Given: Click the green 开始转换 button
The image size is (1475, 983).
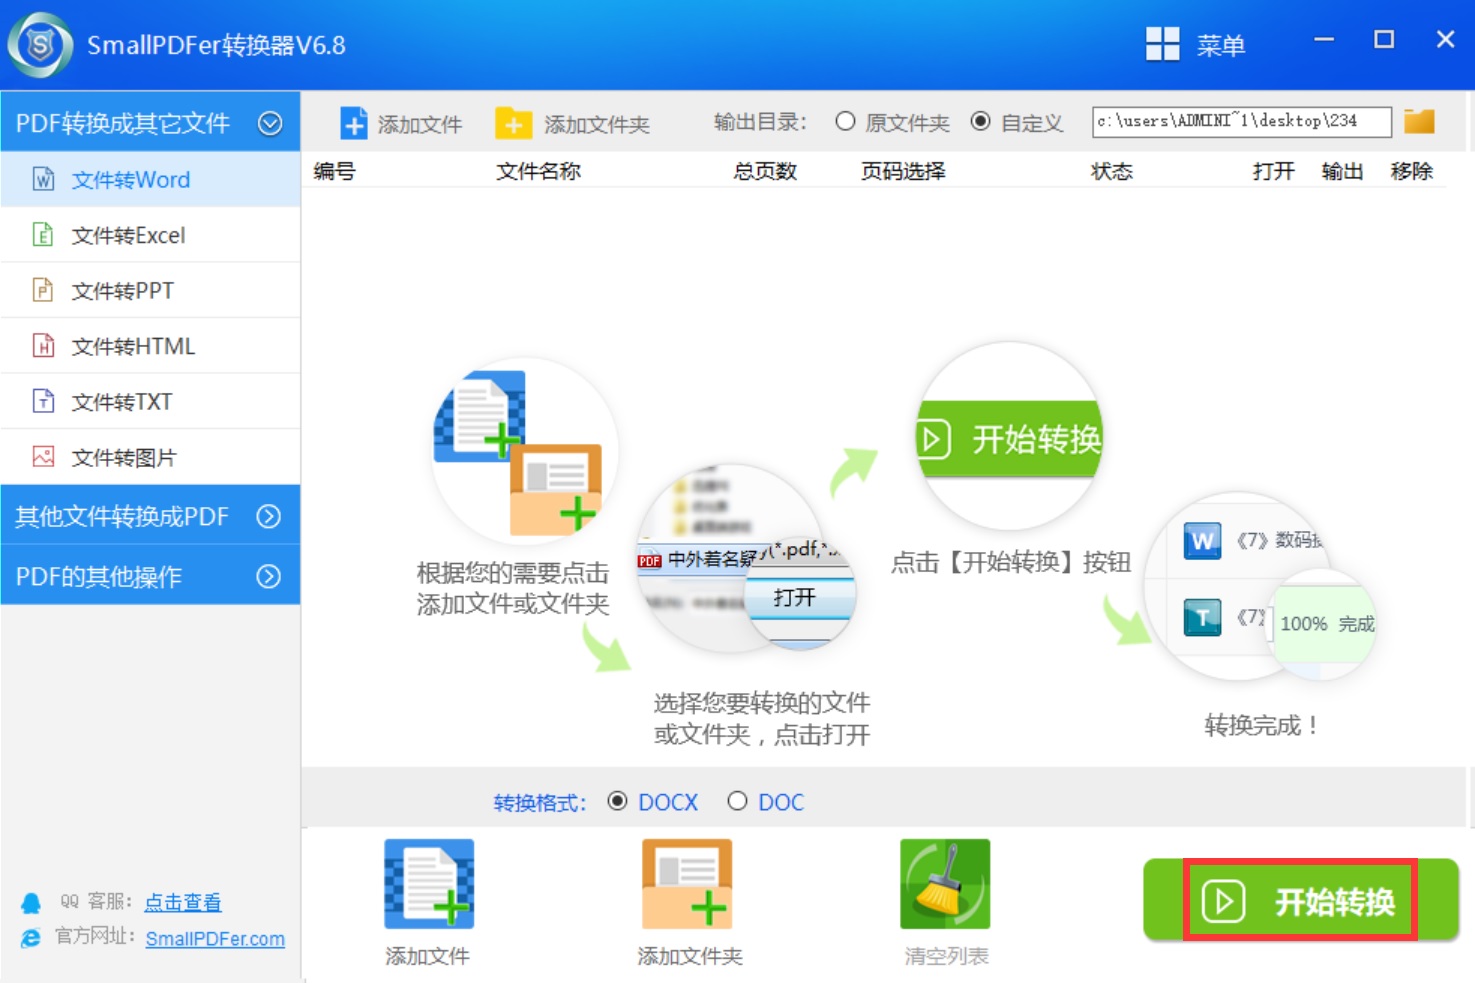Looking at the screenshot, I should pos(1300,901).
